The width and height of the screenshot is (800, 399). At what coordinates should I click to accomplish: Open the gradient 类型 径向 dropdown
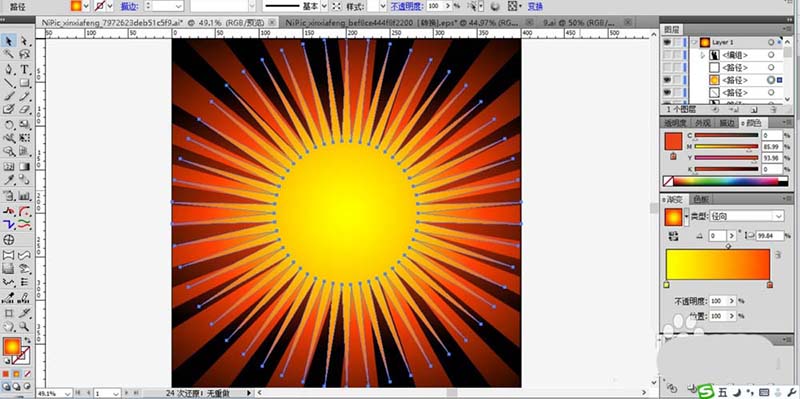(746, 216)
